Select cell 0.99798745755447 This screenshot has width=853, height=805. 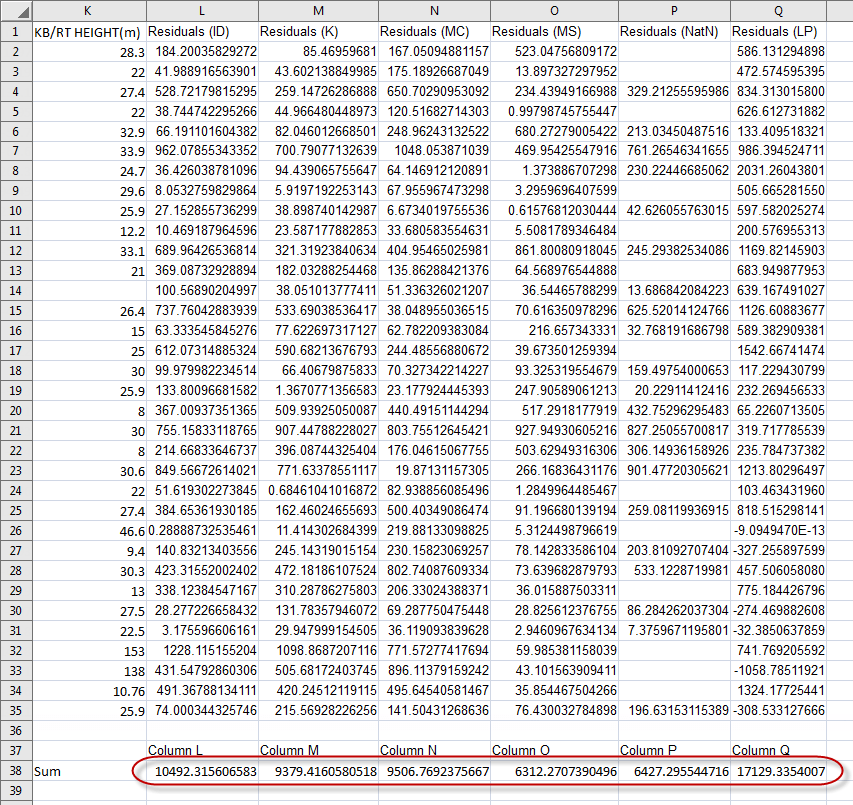point(554,112)
